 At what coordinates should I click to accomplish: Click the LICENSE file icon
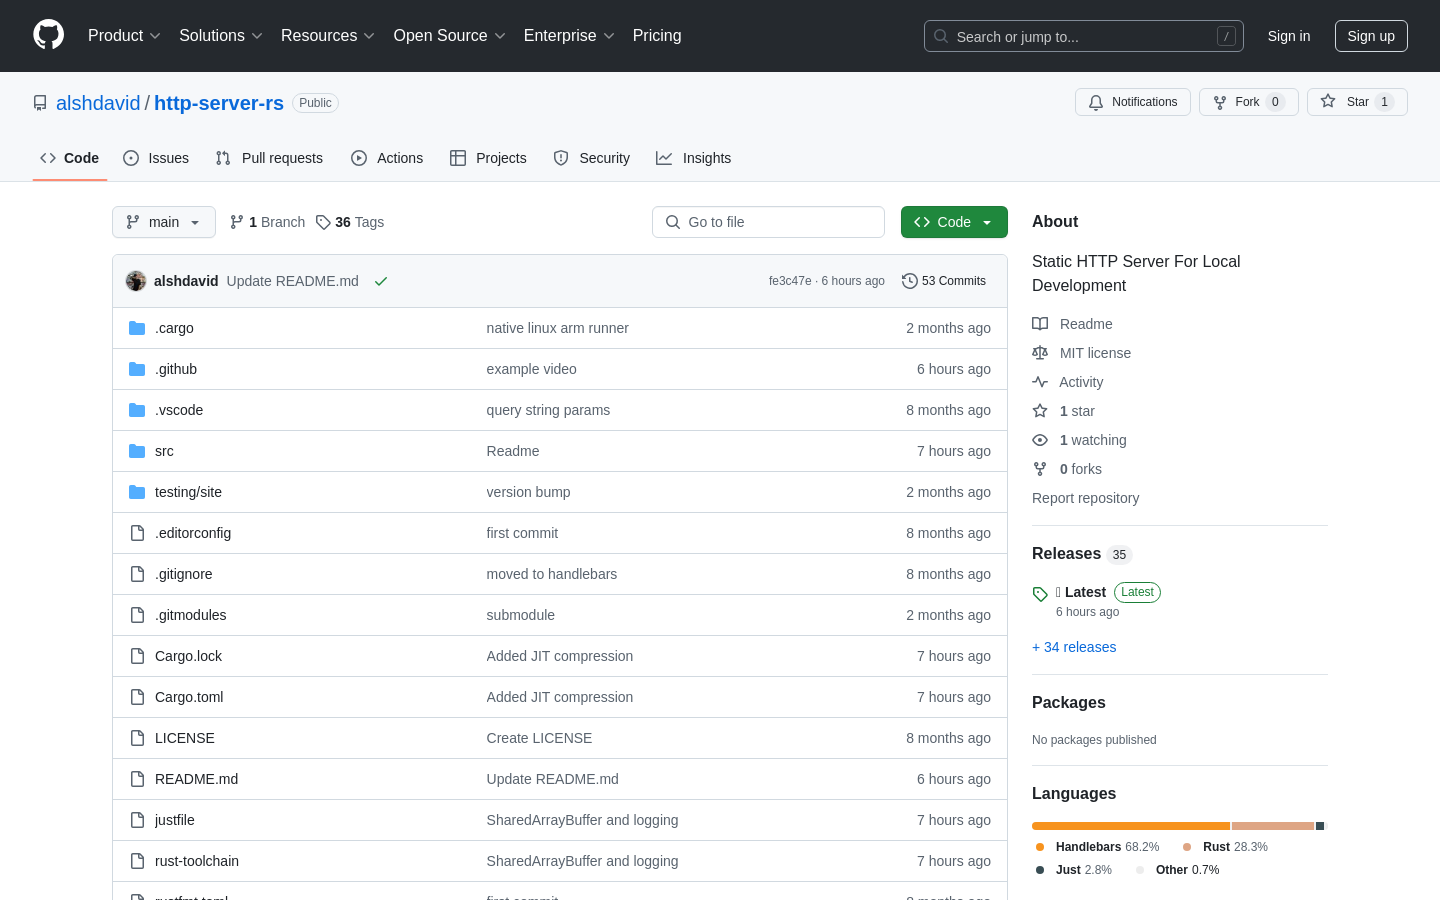click(137, 738)
